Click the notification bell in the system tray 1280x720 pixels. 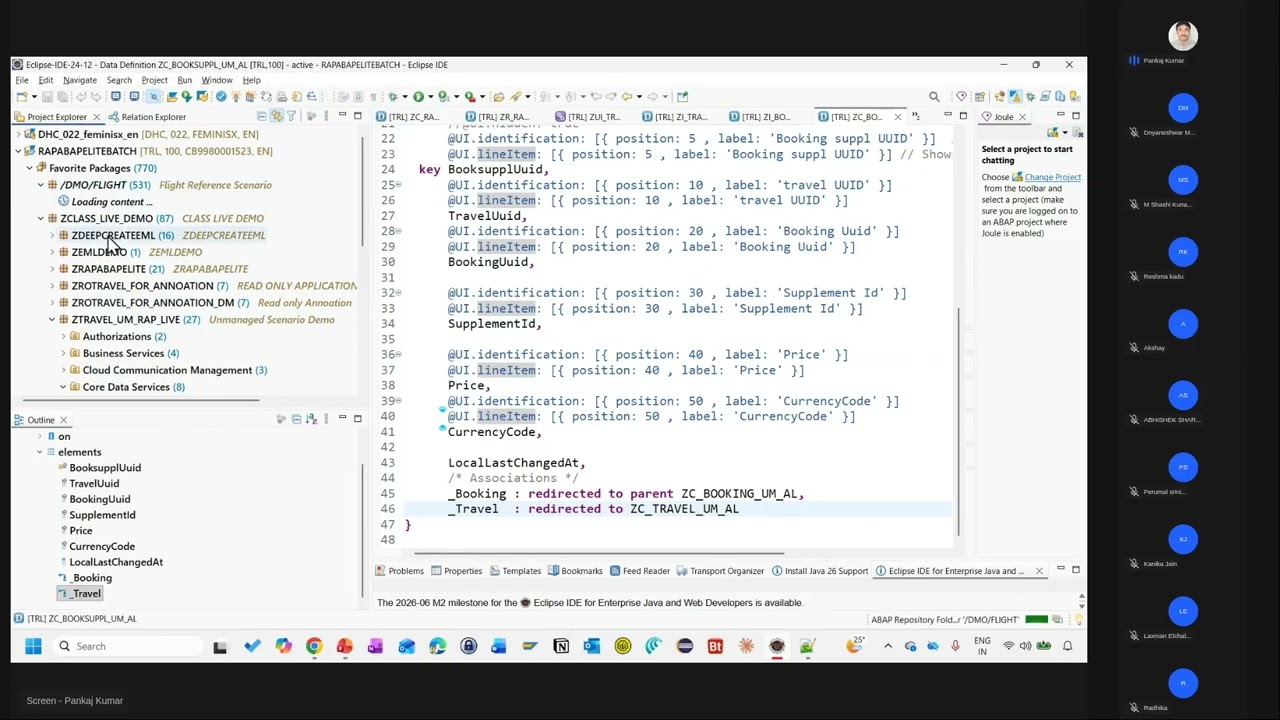(x=1067, y=646)
